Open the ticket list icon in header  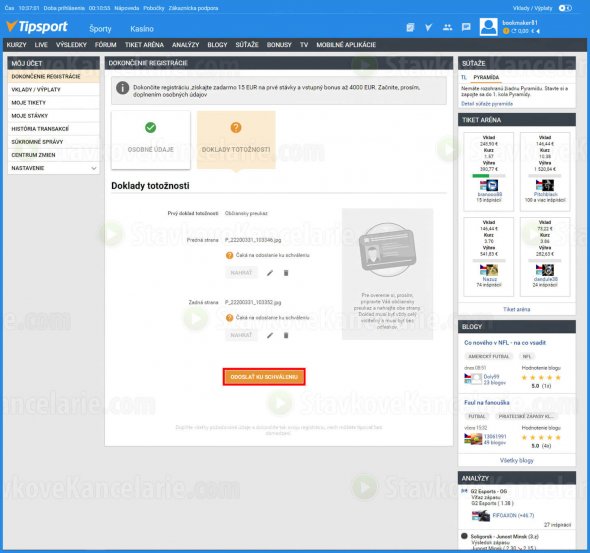pos(410,27)
